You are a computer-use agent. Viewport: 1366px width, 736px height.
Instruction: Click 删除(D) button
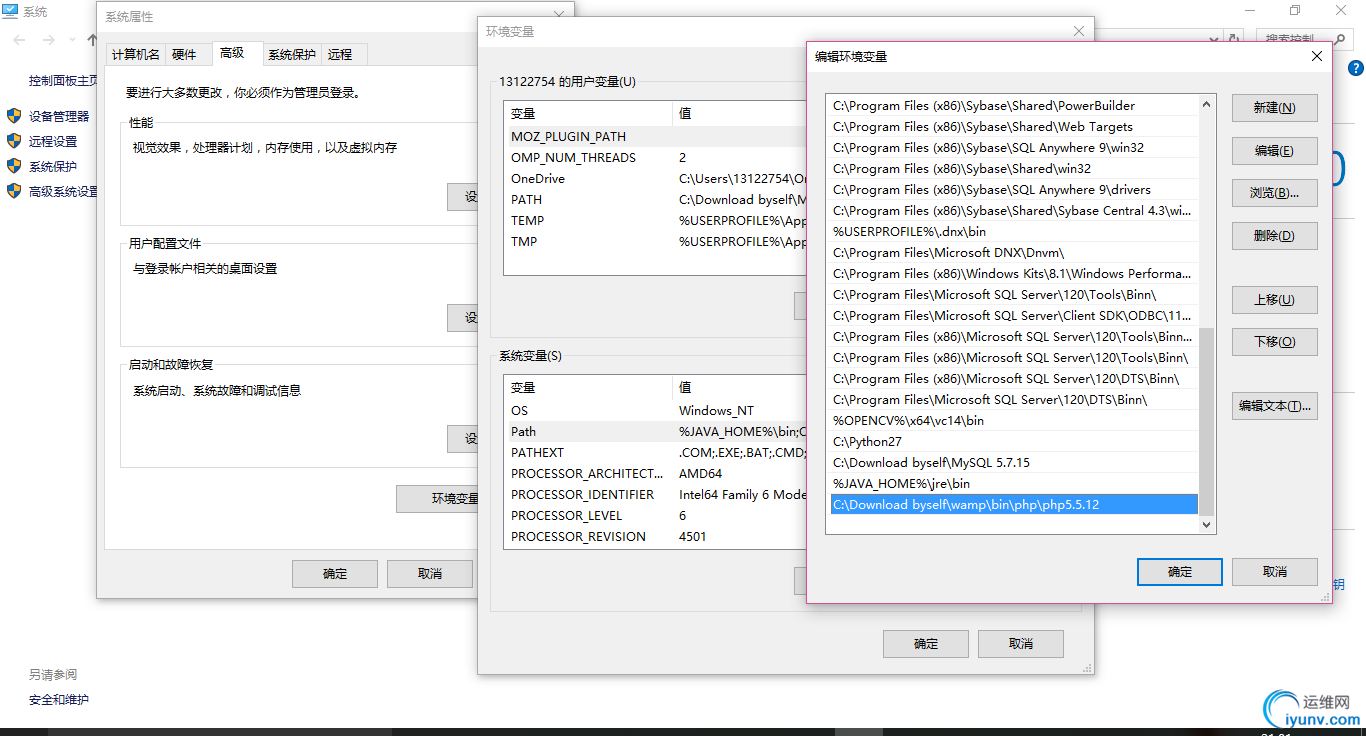(x=1274, y=236)
